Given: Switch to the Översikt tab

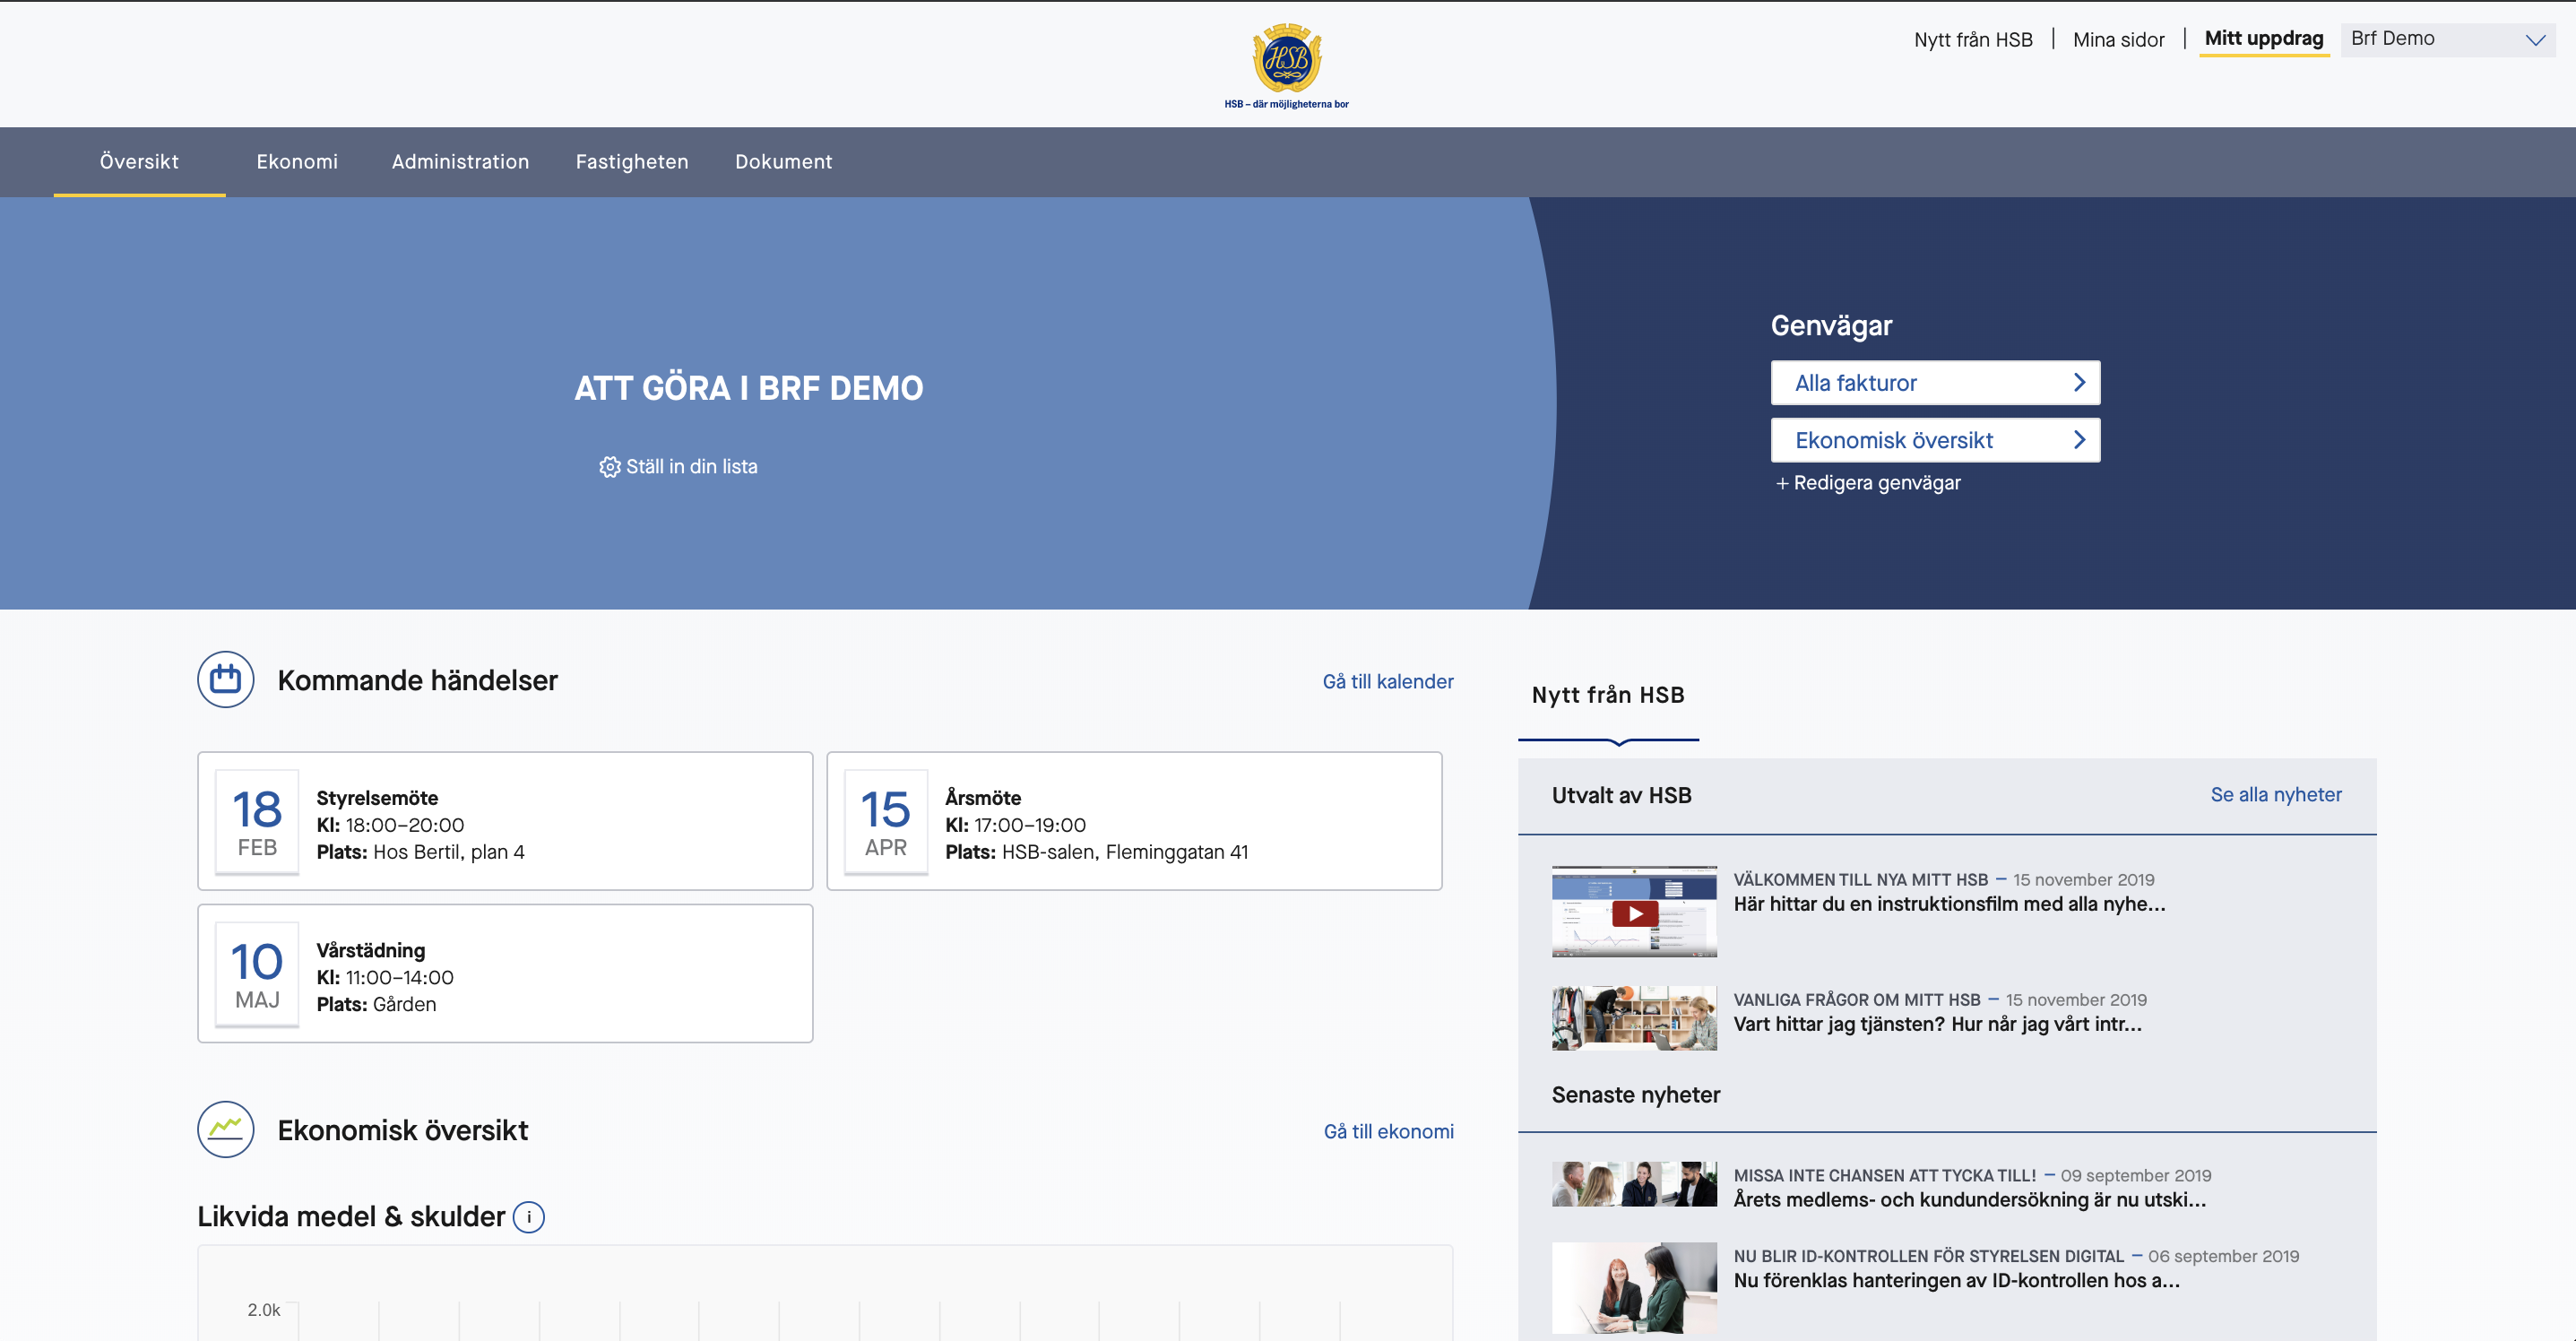Looking at the screenshot, I should 139,162.
